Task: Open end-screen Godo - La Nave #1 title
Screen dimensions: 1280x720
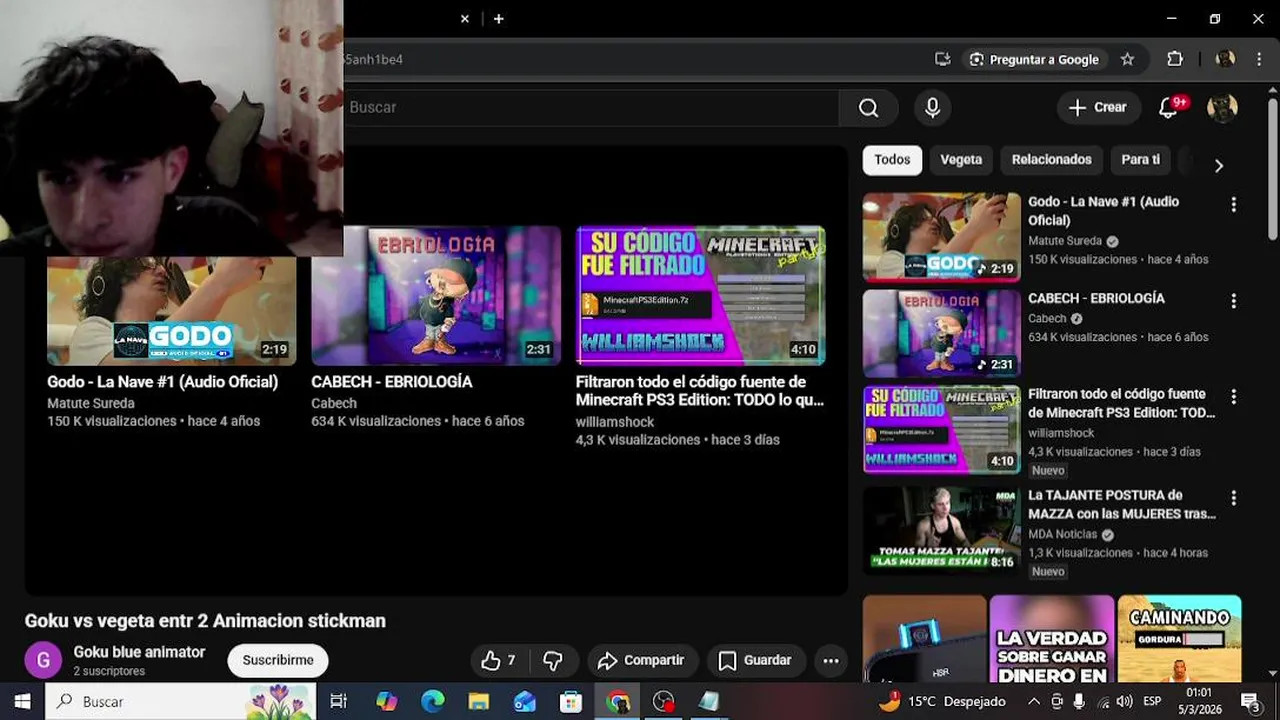Action: 163,382
